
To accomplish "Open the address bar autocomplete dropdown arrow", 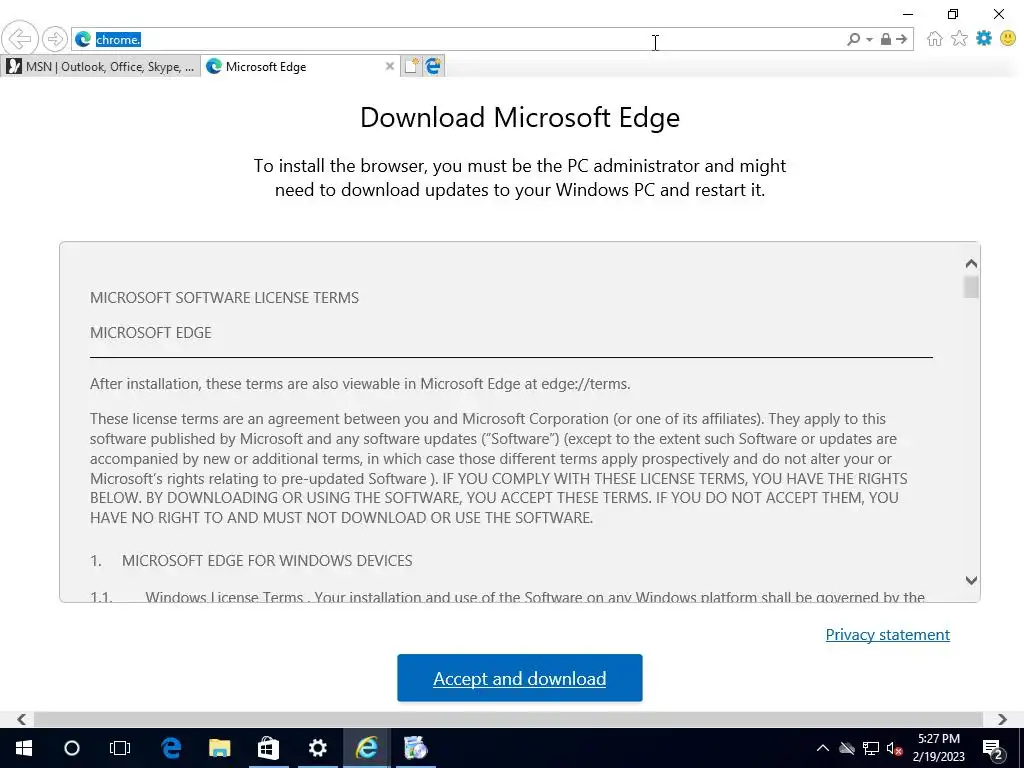I will pos(869,40).
